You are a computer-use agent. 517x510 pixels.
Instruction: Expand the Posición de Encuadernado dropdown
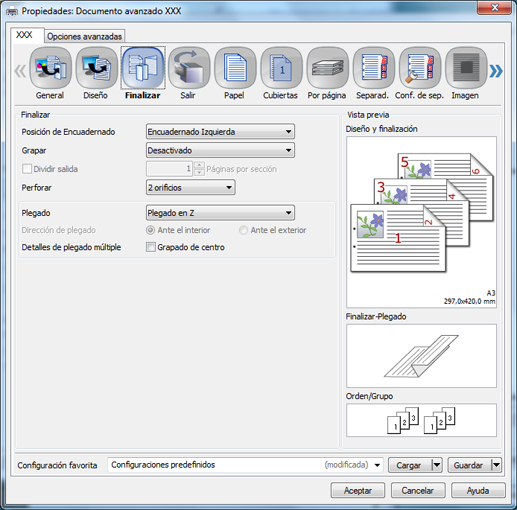pos(220,132)
